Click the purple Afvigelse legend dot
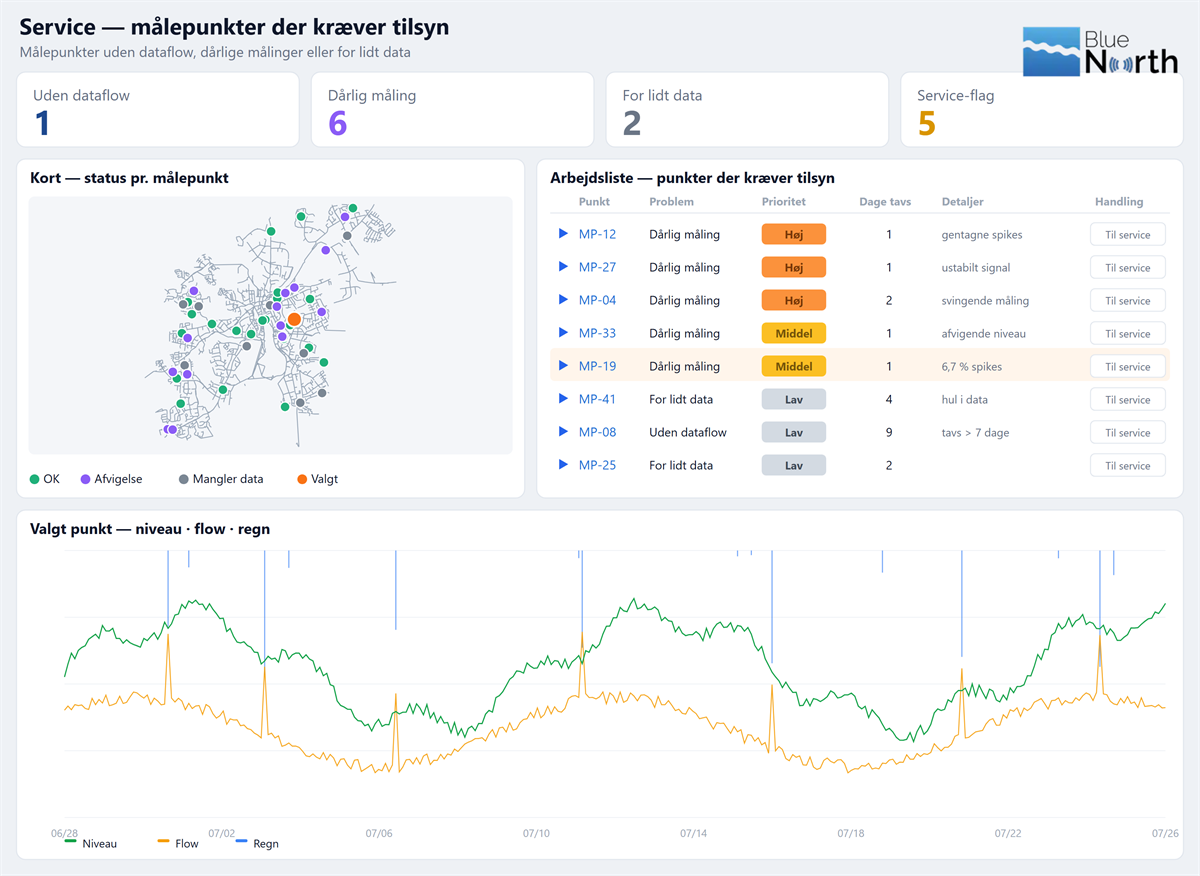The width and height of the screenshot is (1200, 876). coord(86,480)
